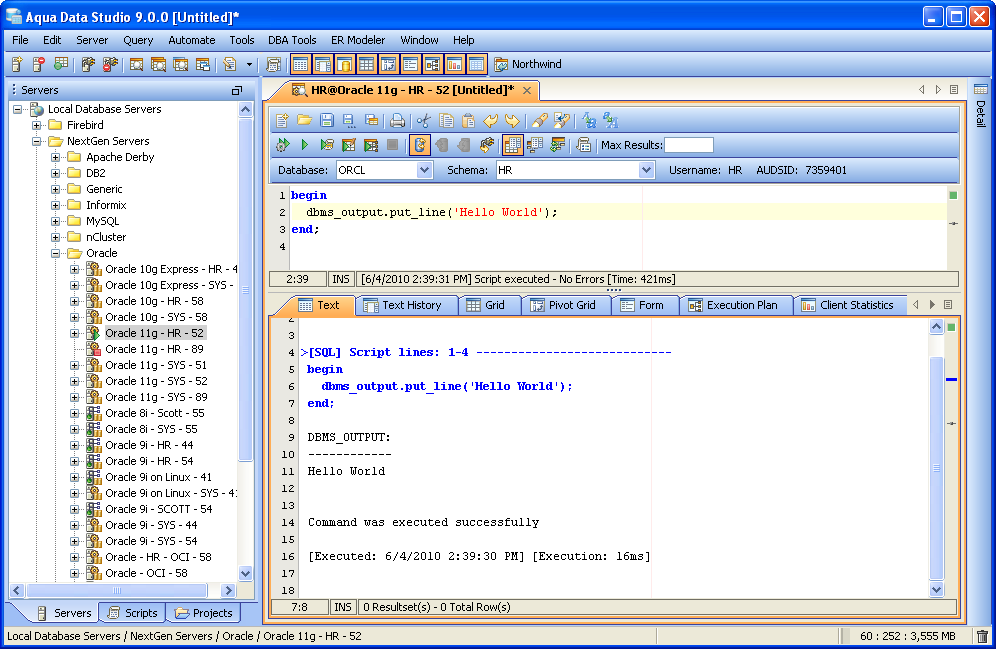Click the Undo arrow icon in editor toolbar
The width and height of the screenshot is (996, 649).
(x=490, y=120)
